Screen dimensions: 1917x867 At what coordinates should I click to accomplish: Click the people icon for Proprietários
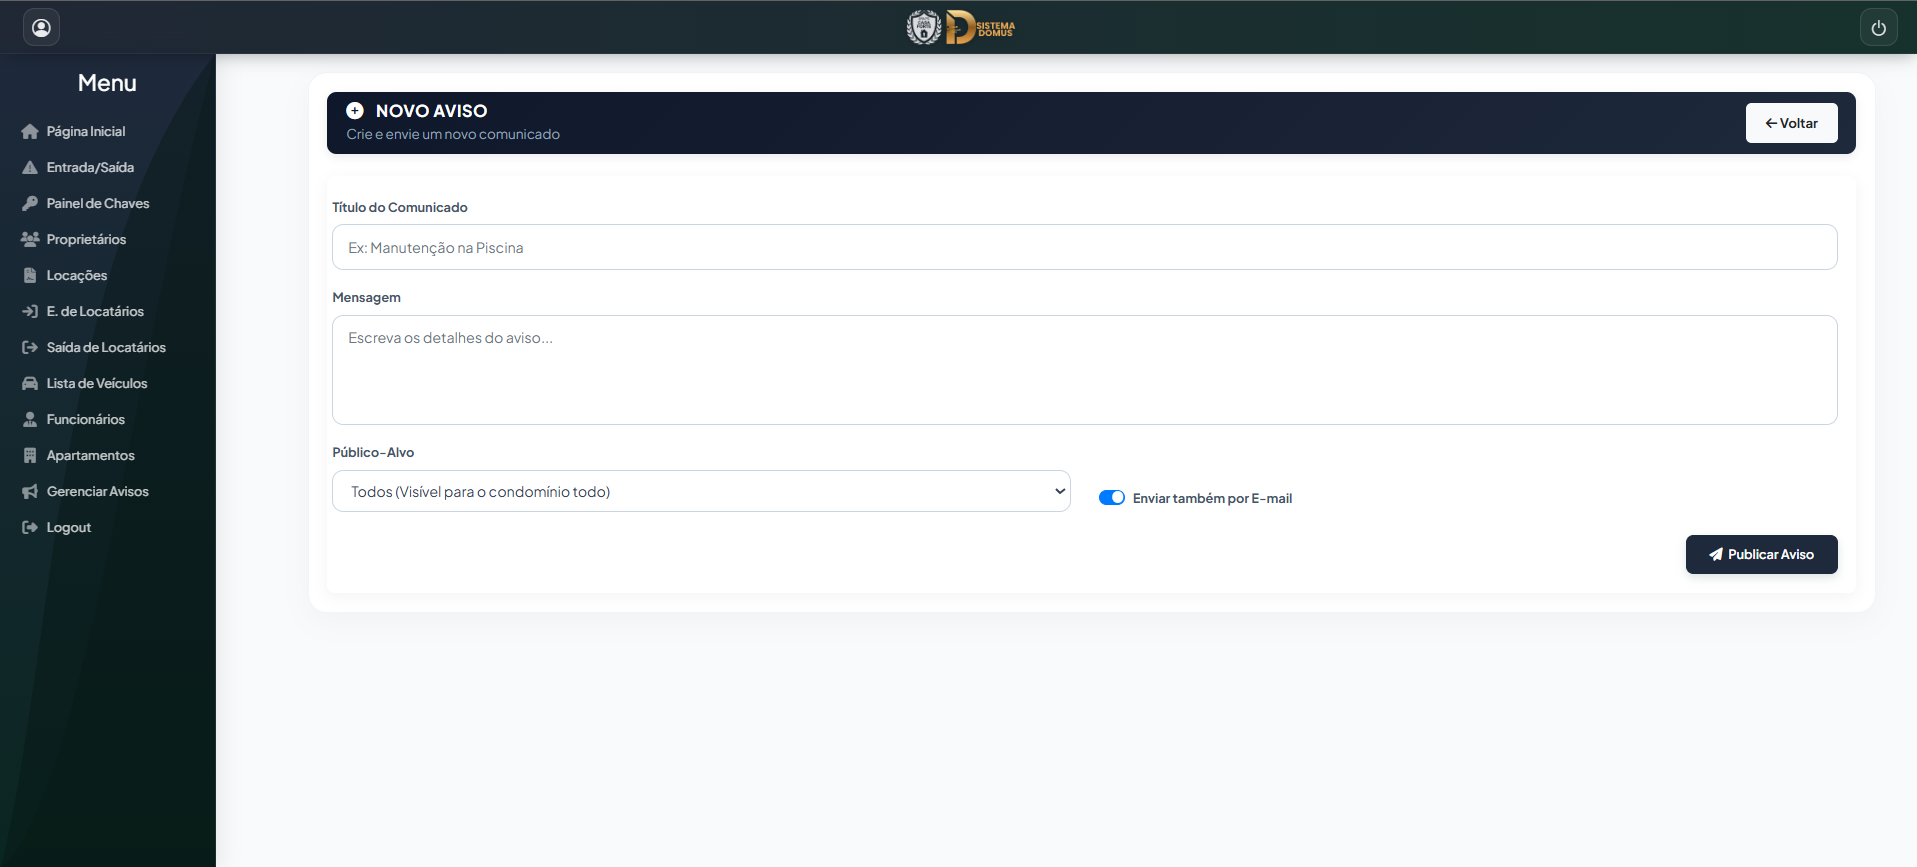[30, 240]
